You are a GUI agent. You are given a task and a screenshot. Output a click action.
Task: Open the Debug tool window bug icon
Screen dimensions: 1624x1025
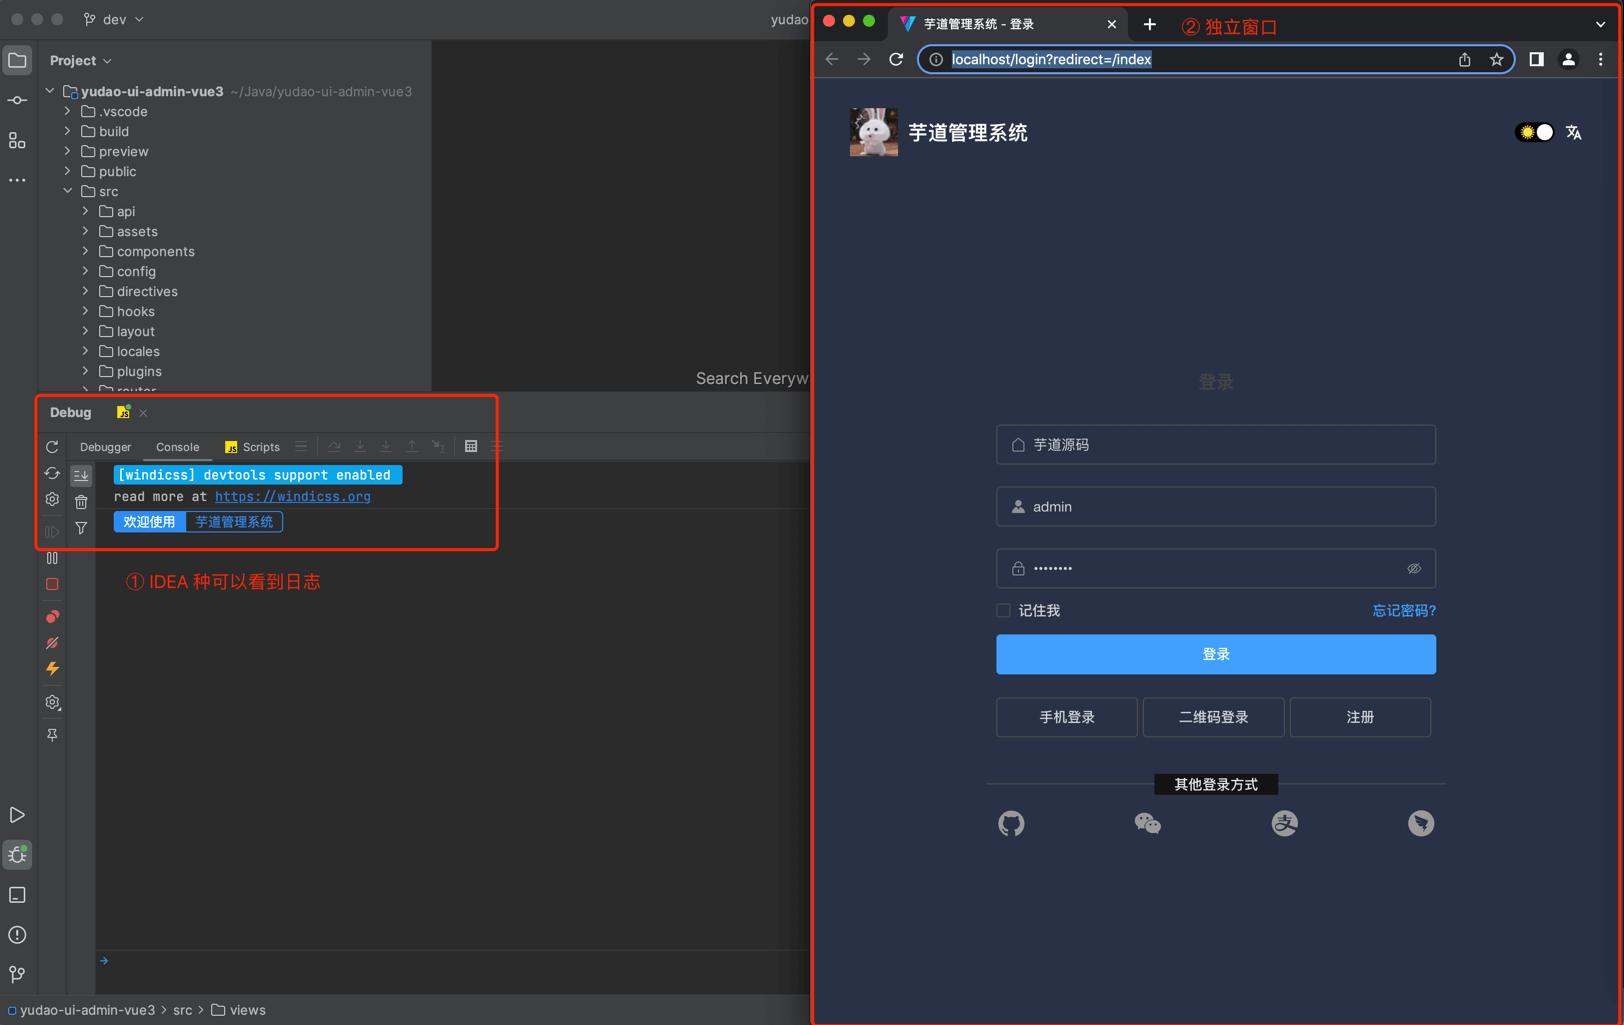pos(17,855)
